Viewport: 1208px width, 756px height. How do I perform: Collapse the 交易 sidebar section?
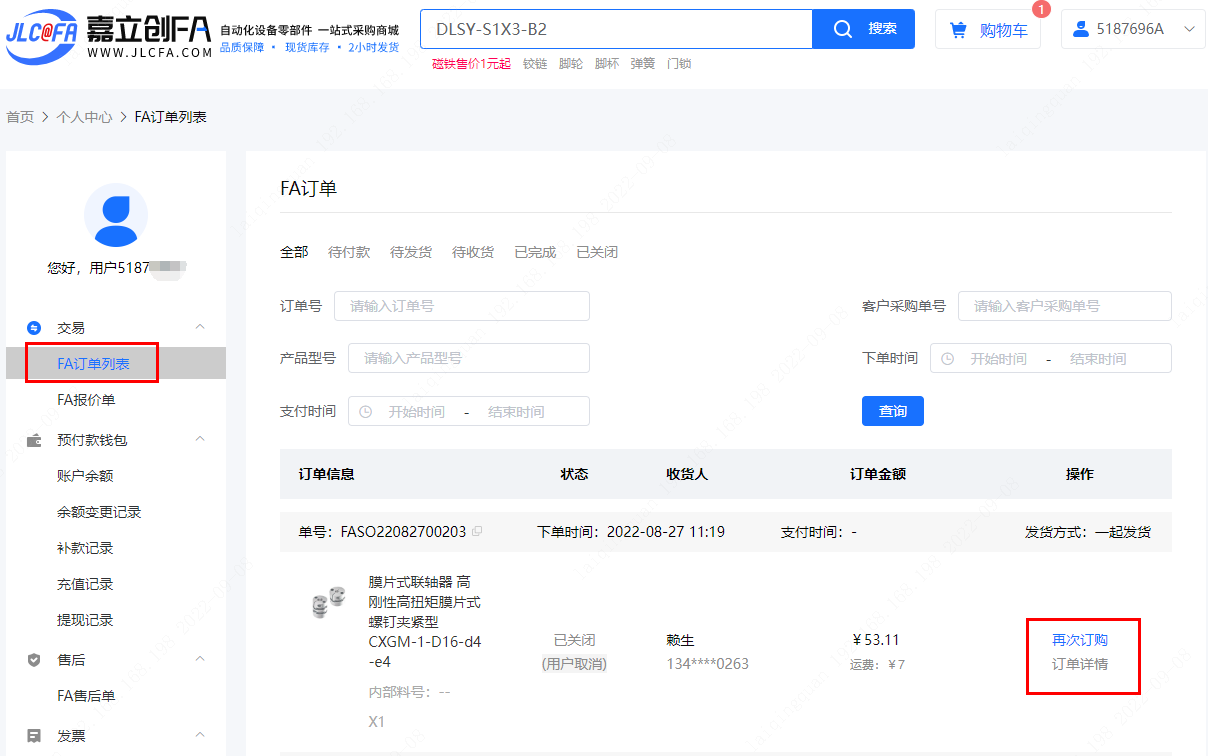pos(199,328)
